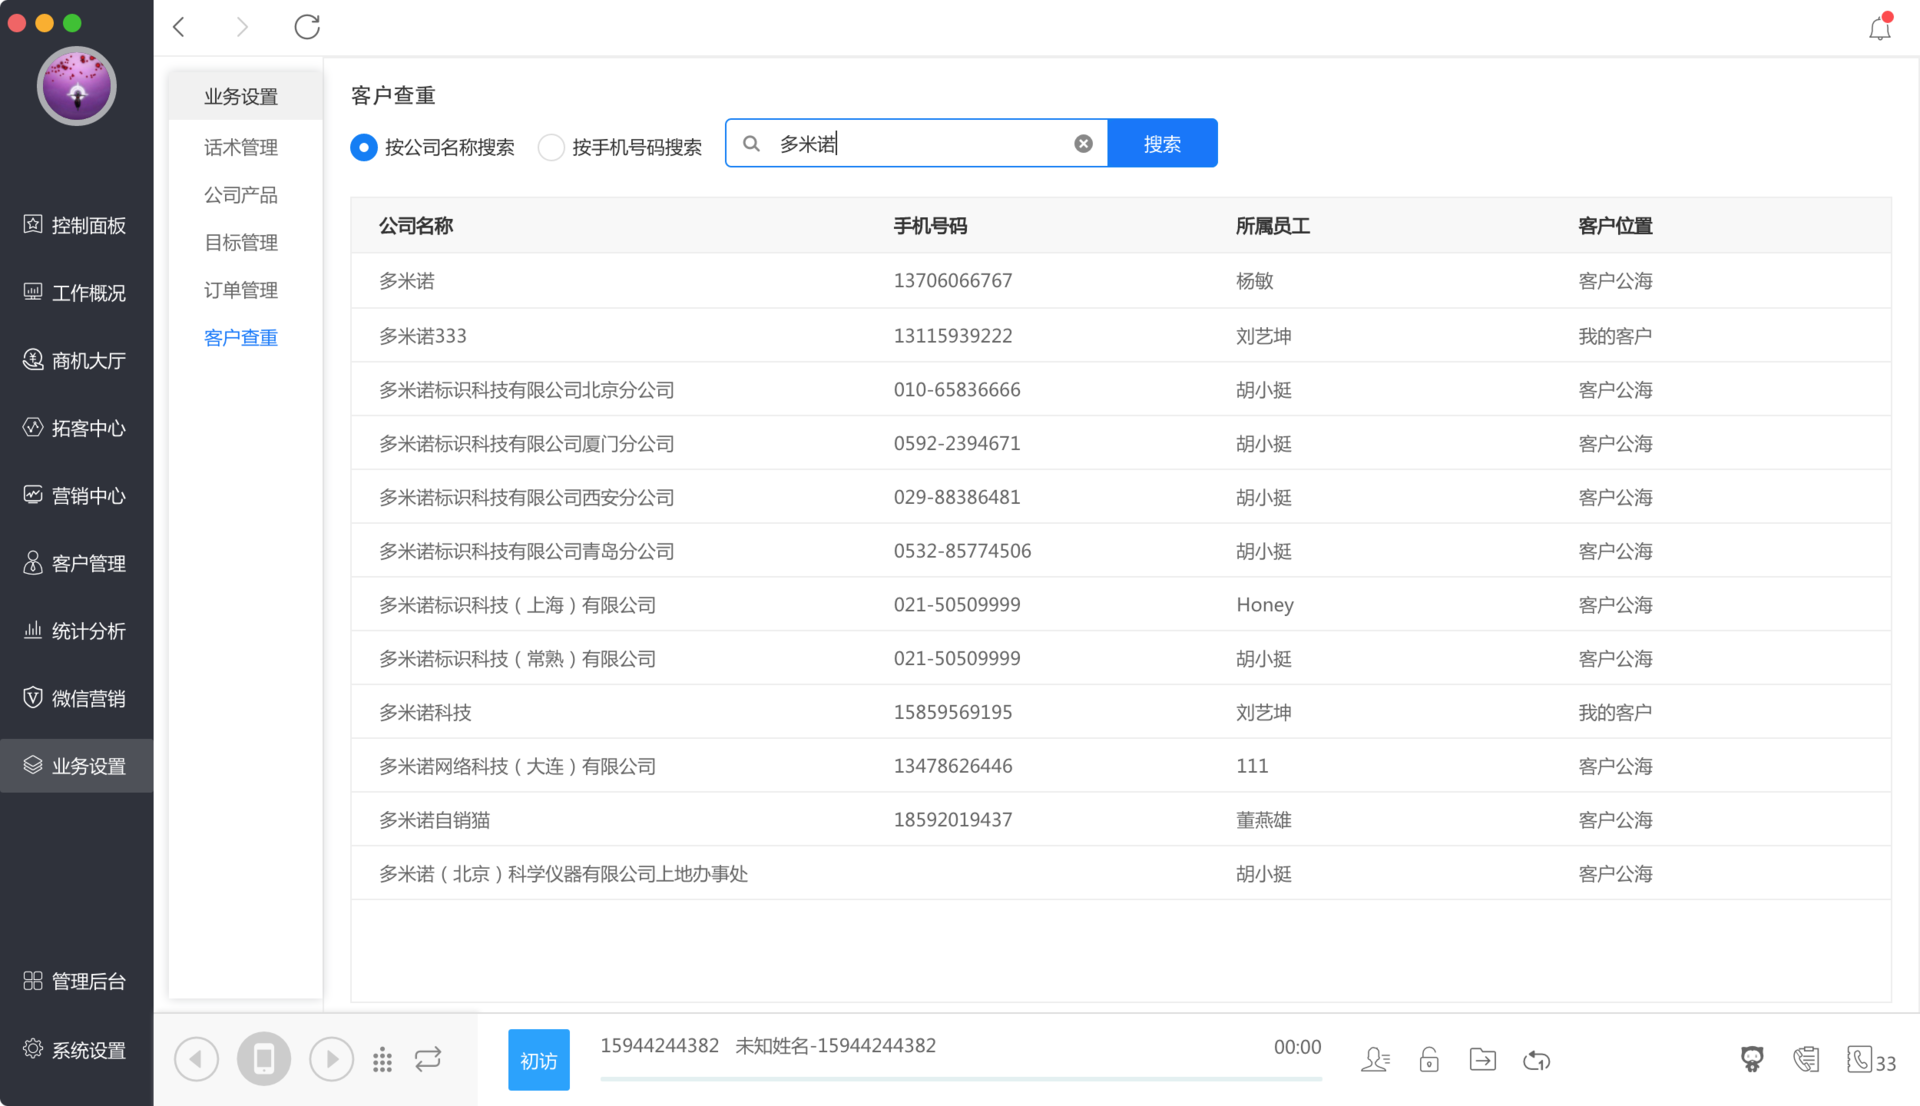
Task: Click employee name Honey
Action: (x=1265, y=605)
